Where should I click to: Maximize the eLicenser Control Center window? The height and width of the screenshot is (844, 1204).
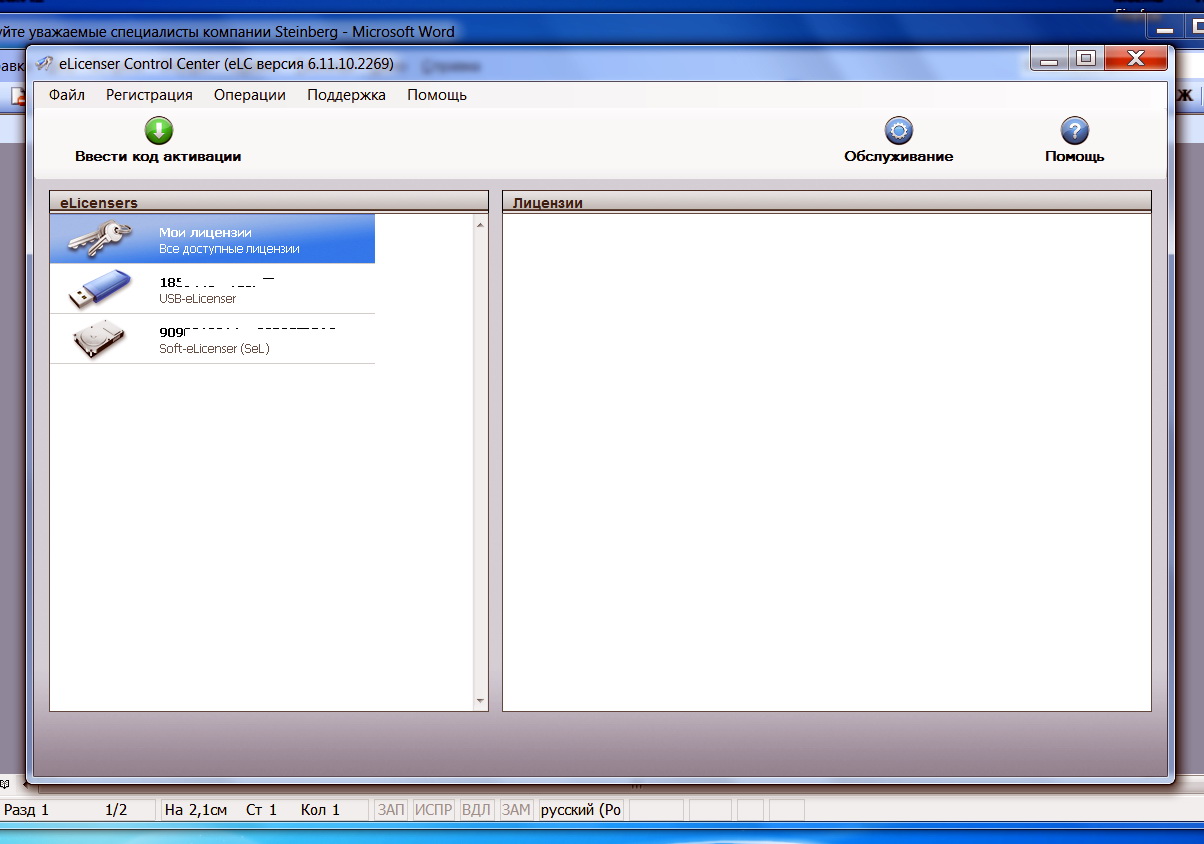1086,59
